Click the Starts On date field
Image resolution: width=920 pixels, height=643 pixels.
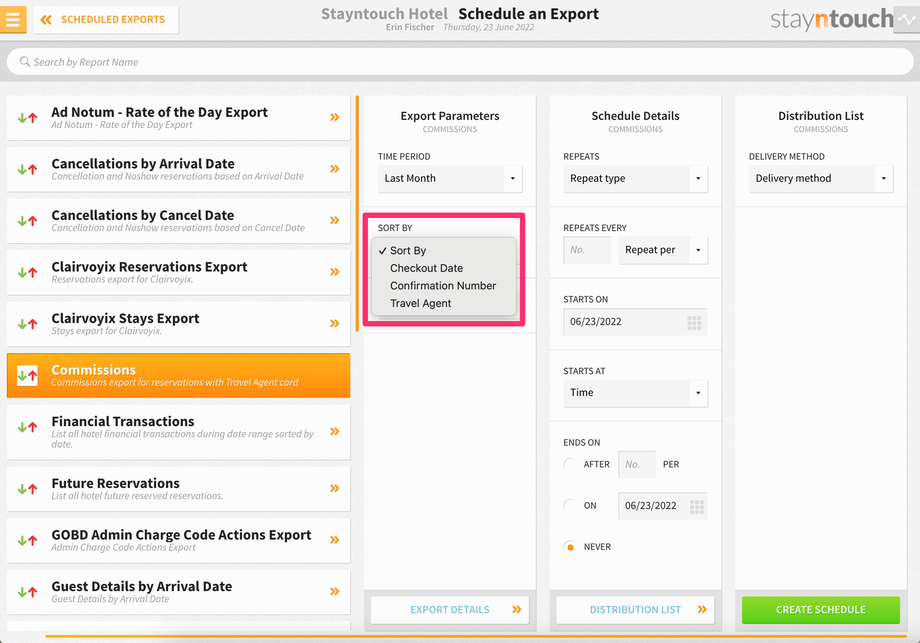pyautogui.click(x=635, y=322)
